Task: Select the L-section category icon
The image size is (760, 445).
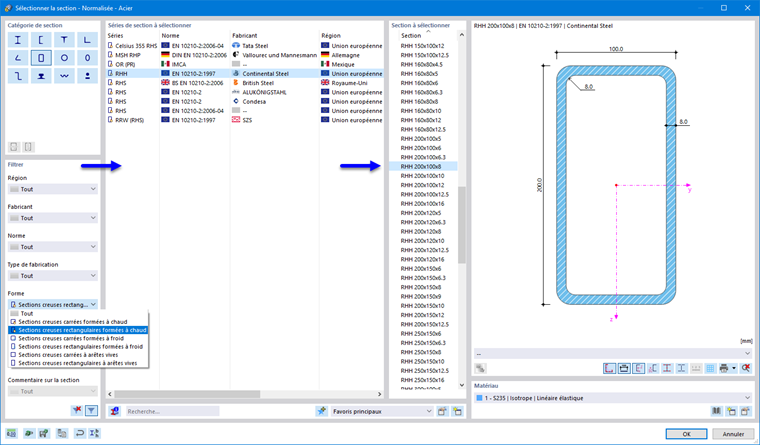Action: point(87,40)
